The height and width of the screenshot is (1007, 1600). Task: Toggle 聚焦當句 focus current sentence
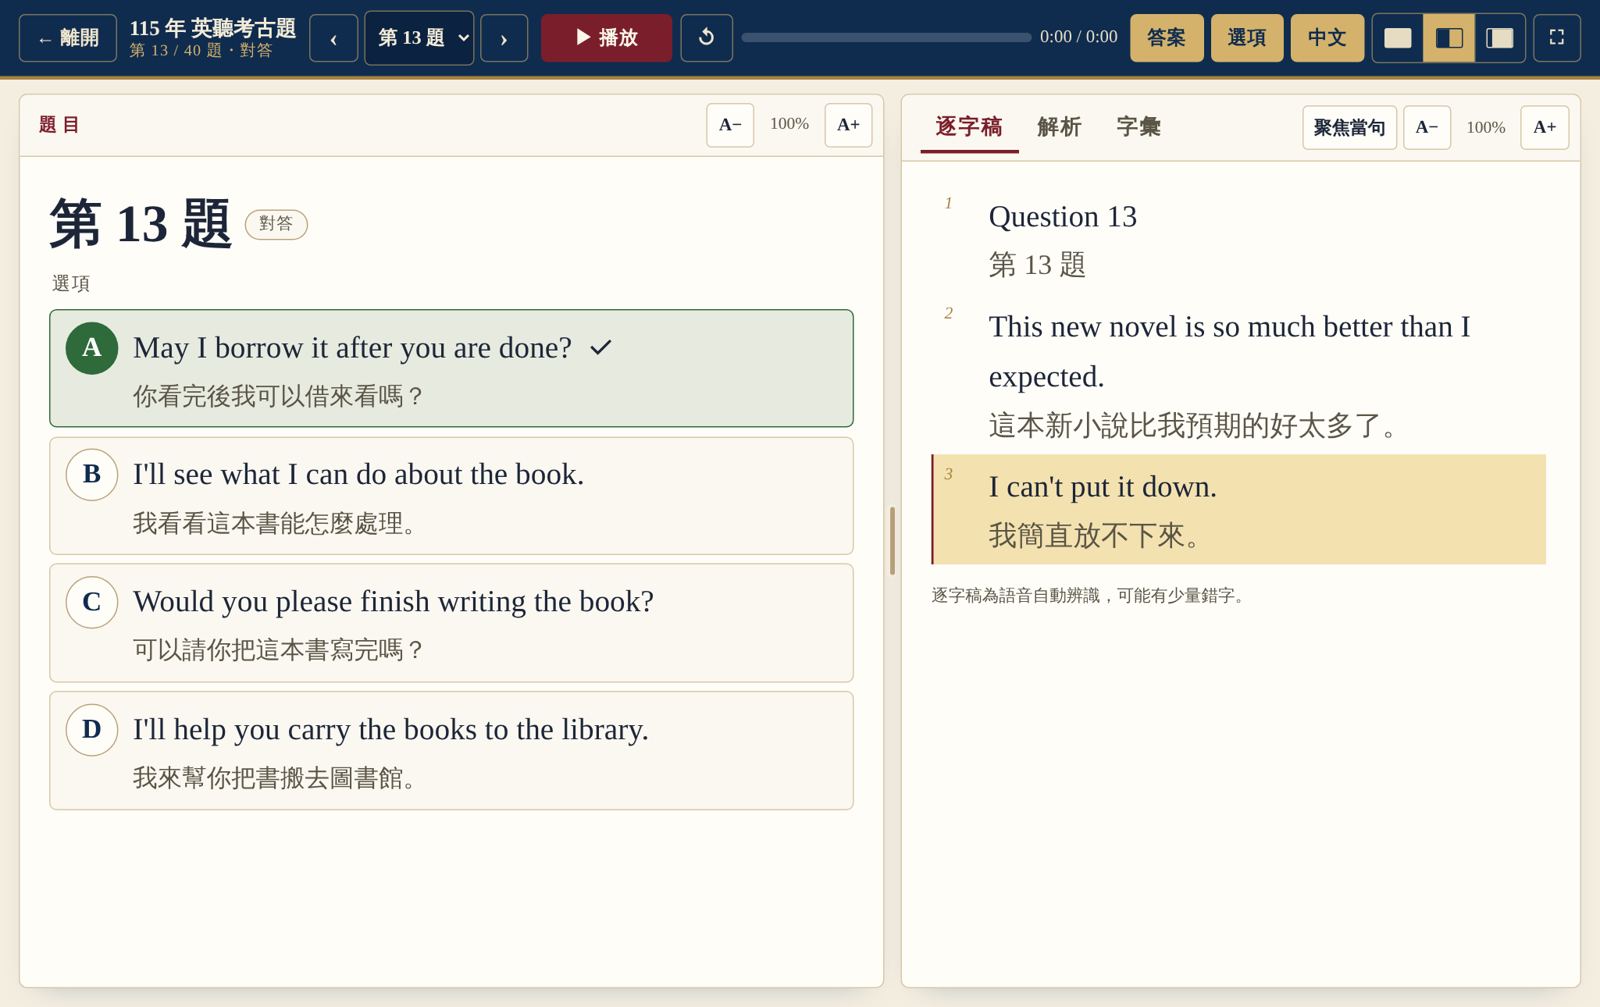coord(1349,127)
